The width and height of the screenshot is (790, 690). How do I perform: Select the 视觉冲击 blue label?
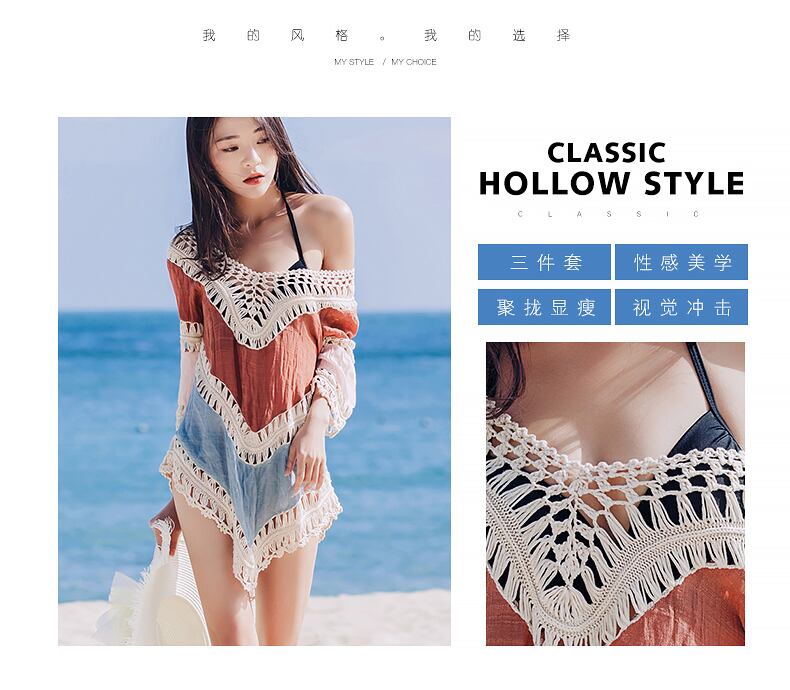(x=681, y=307)
